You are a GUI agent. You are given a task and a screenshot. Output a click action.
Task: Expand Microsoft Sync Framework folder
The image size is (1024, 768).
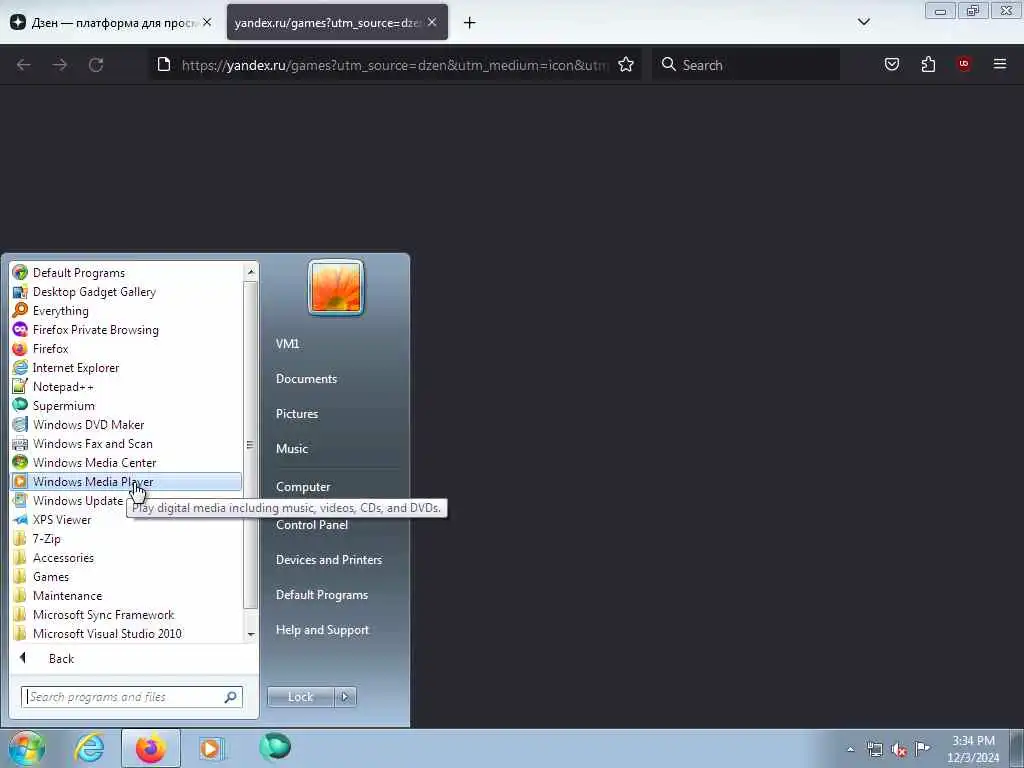coord(127,615)
